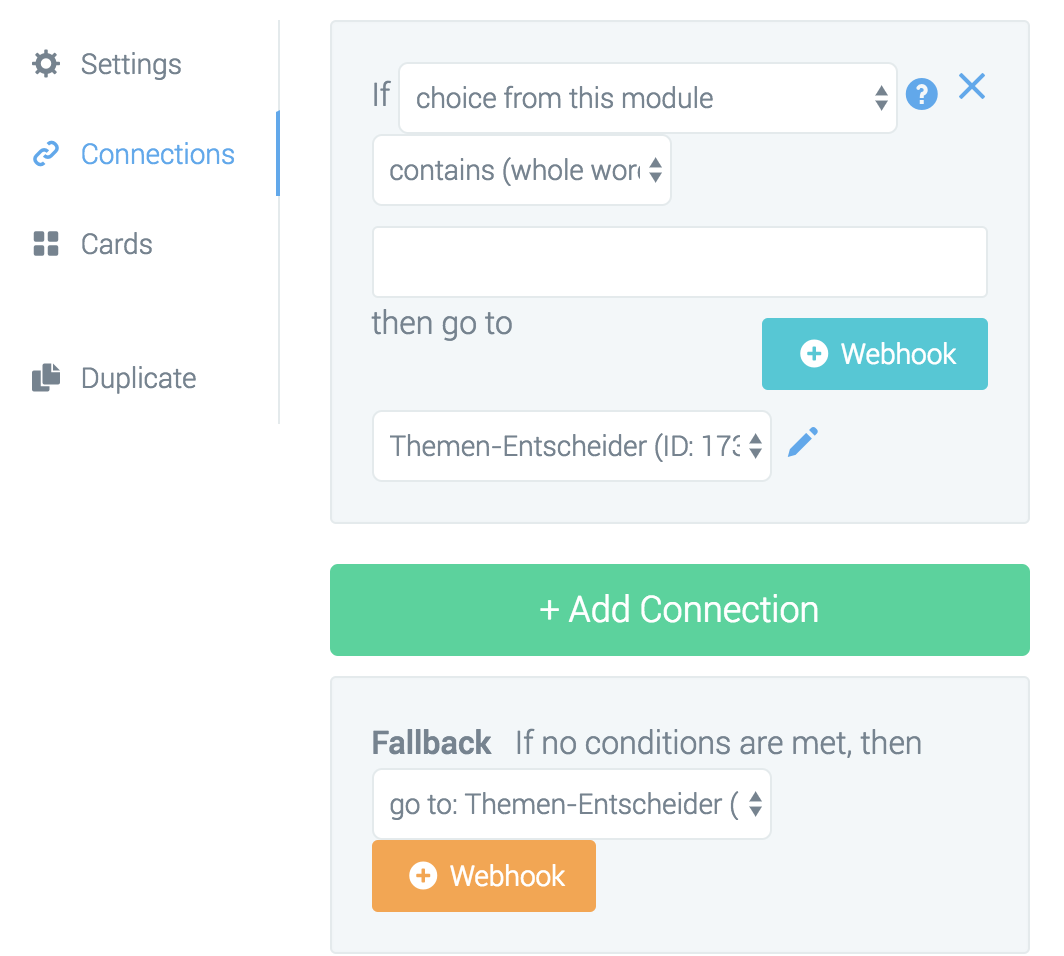This screenshot has width=1064, height=956.
Task: Click the Duplicate copy icon
Action: [46, 377]
